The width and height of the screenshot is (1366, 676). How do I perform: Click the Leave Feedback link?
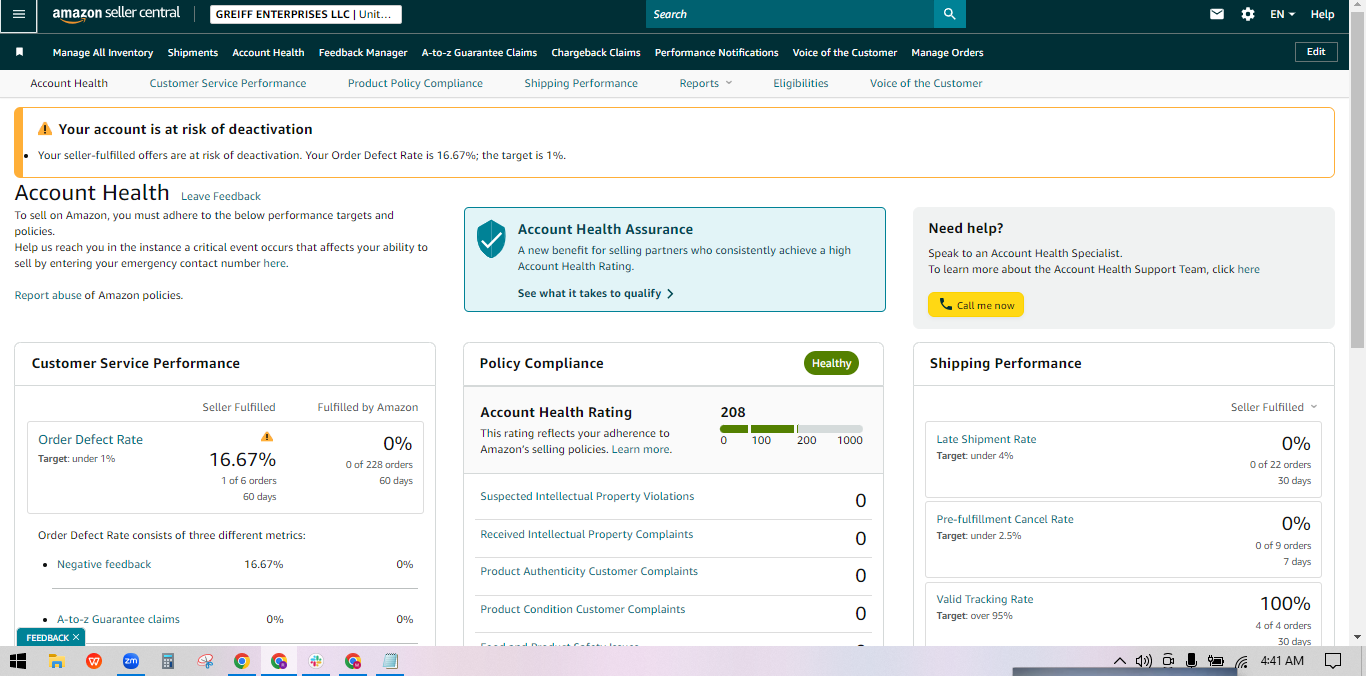pos(221,196)
